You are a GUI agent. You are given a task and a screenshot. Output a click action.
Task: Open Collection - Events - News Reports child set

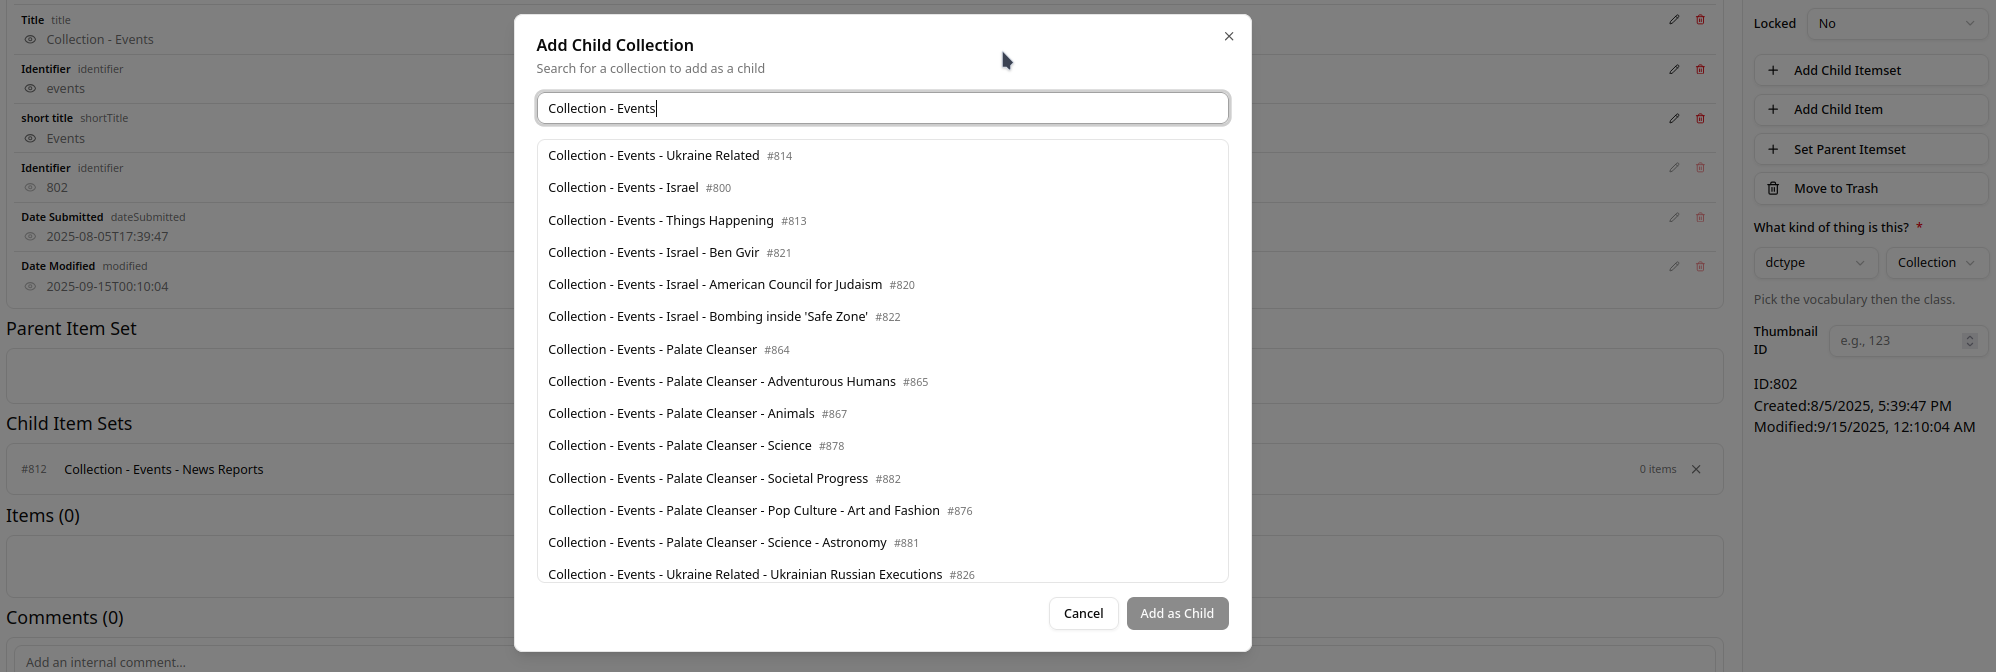(x=164, y=469)
